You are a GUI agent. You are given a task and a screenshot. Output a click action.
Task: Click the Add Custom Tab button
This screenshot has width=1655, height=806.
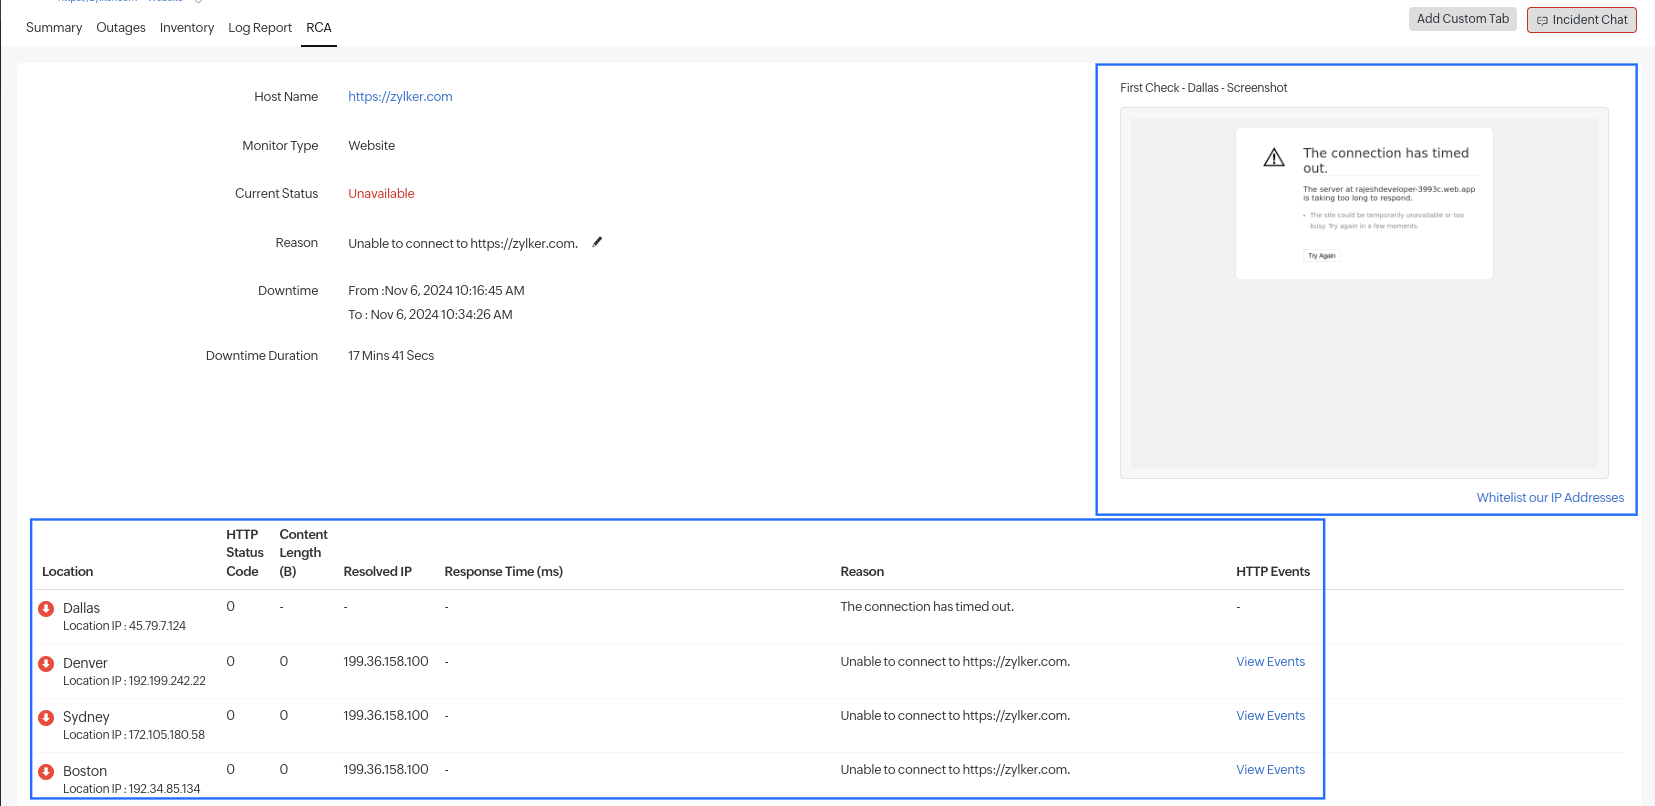coord(1463,19)
